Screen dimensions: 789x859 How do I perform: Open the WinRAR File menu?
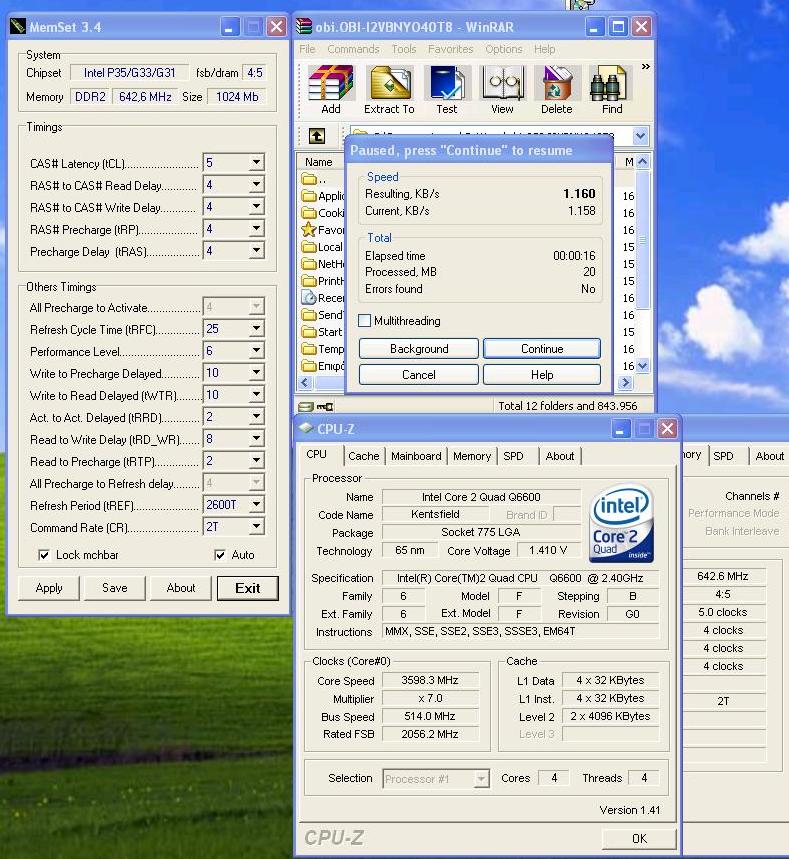pos(307,49)
